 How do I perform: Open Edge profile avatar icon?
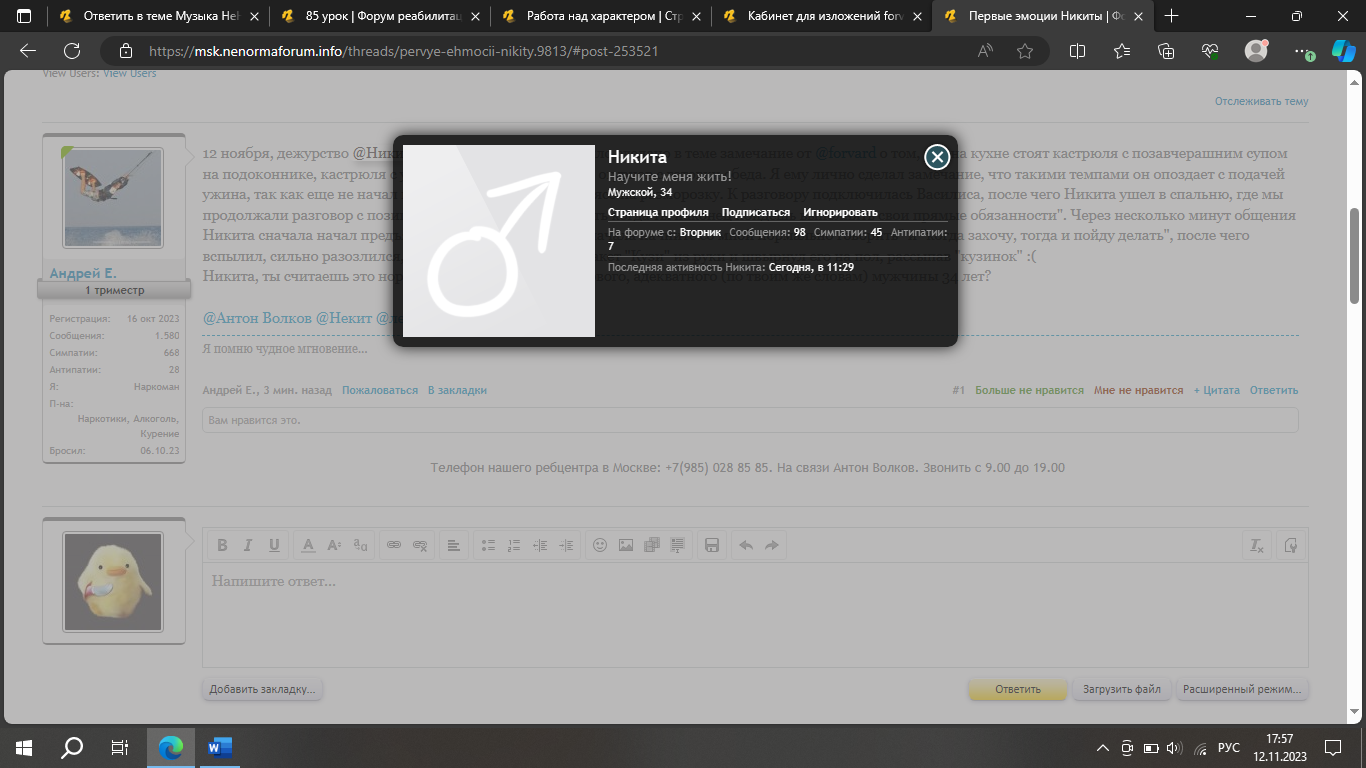[1256, 51]
